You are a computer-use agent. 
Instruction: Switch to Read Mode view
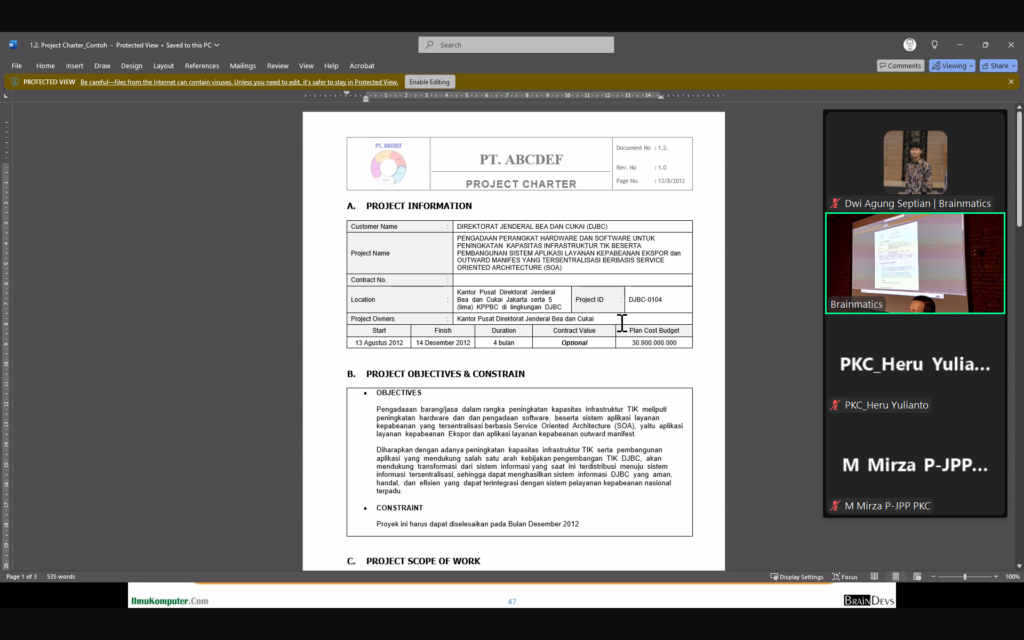[874, 577]
